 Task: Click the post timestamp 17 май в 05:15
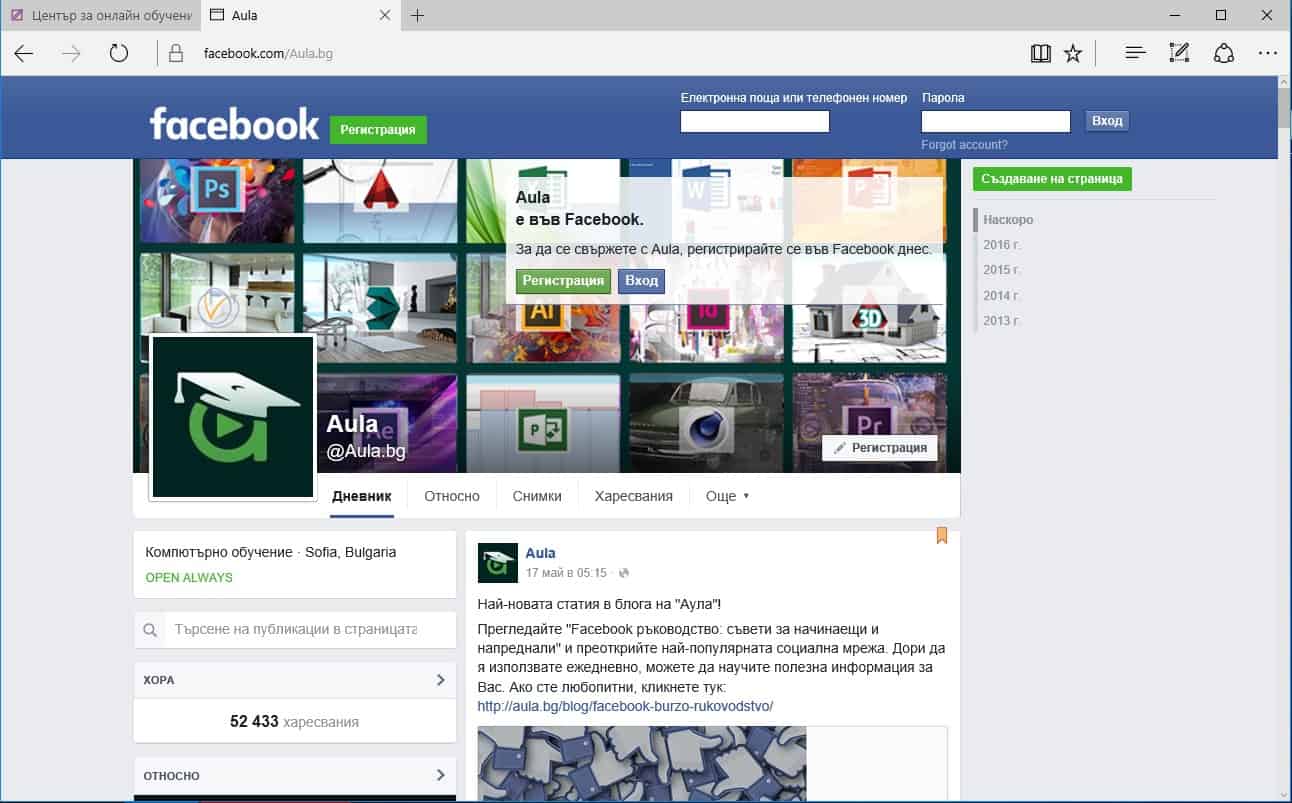(566, 573)
